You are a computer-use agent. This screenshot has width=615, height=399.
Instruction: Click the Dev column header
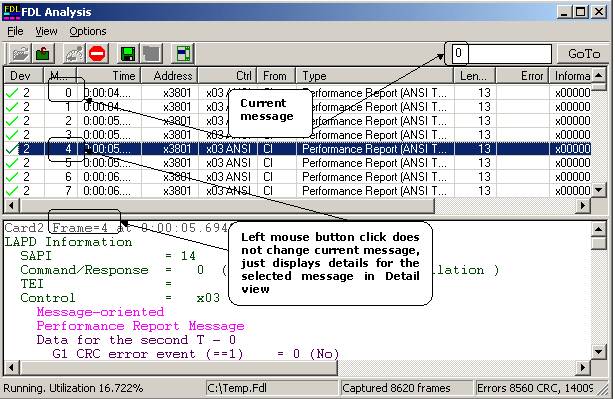[x=24, y=75]
